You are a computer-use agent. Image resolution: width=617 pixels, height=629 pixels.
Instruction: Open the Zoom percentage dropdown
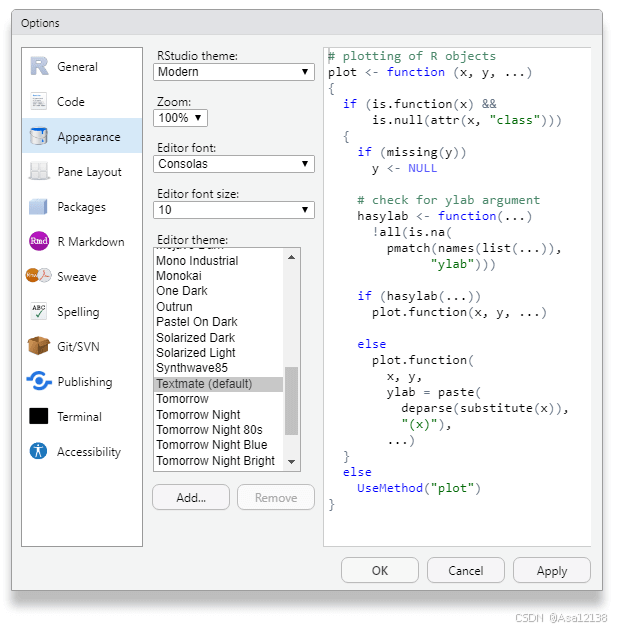pos(180,118)
